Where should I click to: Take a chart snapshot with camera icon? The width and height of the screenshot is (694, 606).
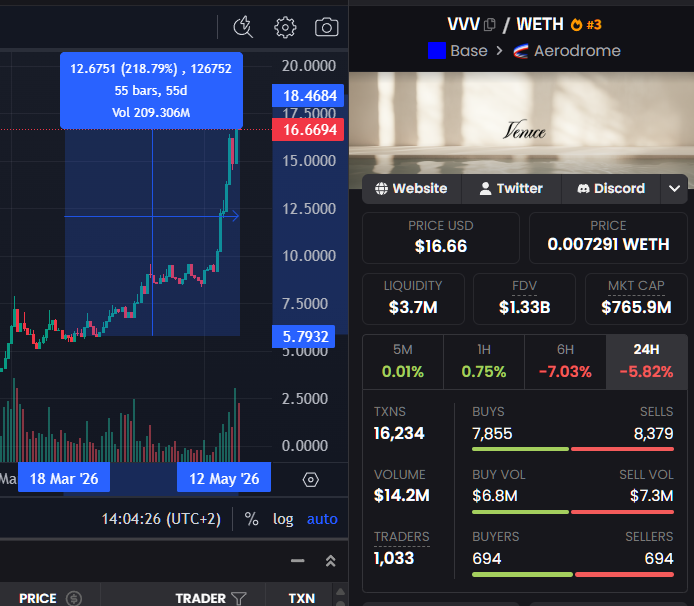327,27
